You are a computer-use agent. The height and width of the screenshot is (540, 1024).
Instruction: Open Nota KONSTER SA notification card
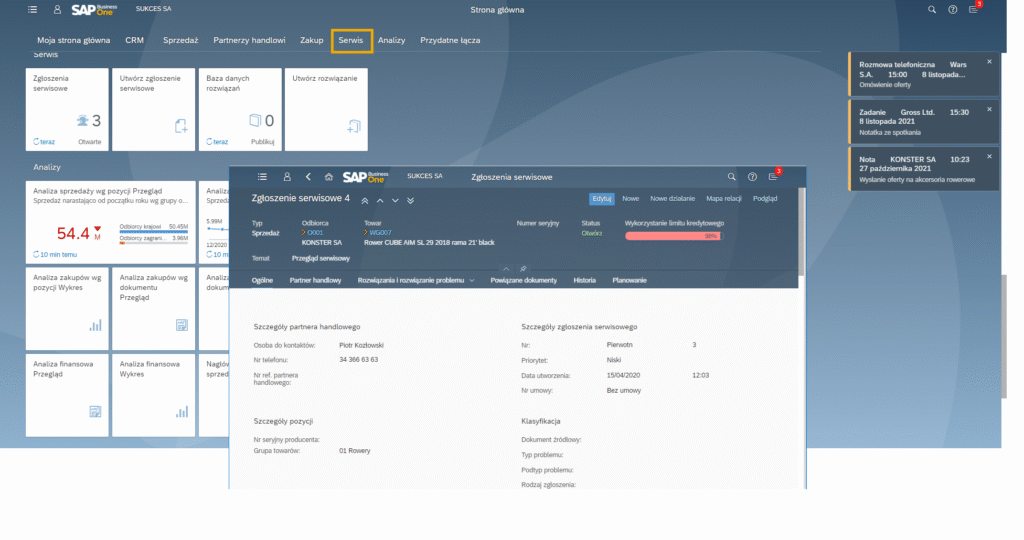pyautogui.click(x=923, y=168)
